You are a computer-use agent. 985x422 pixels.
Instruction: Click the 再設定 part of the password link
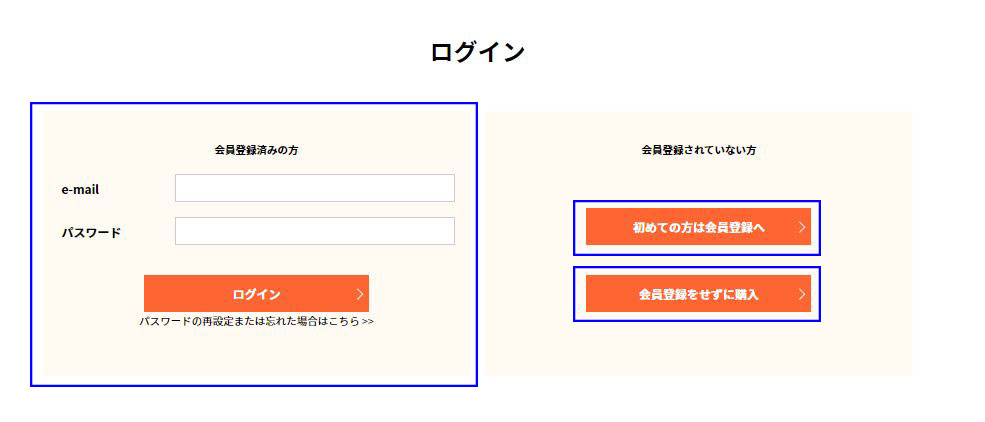click(x=215, y=322)
